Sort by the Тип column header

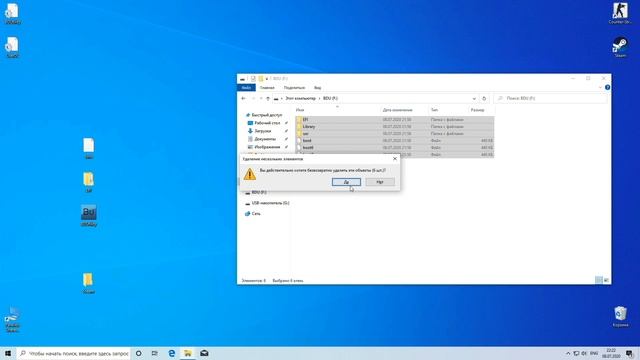448,110
